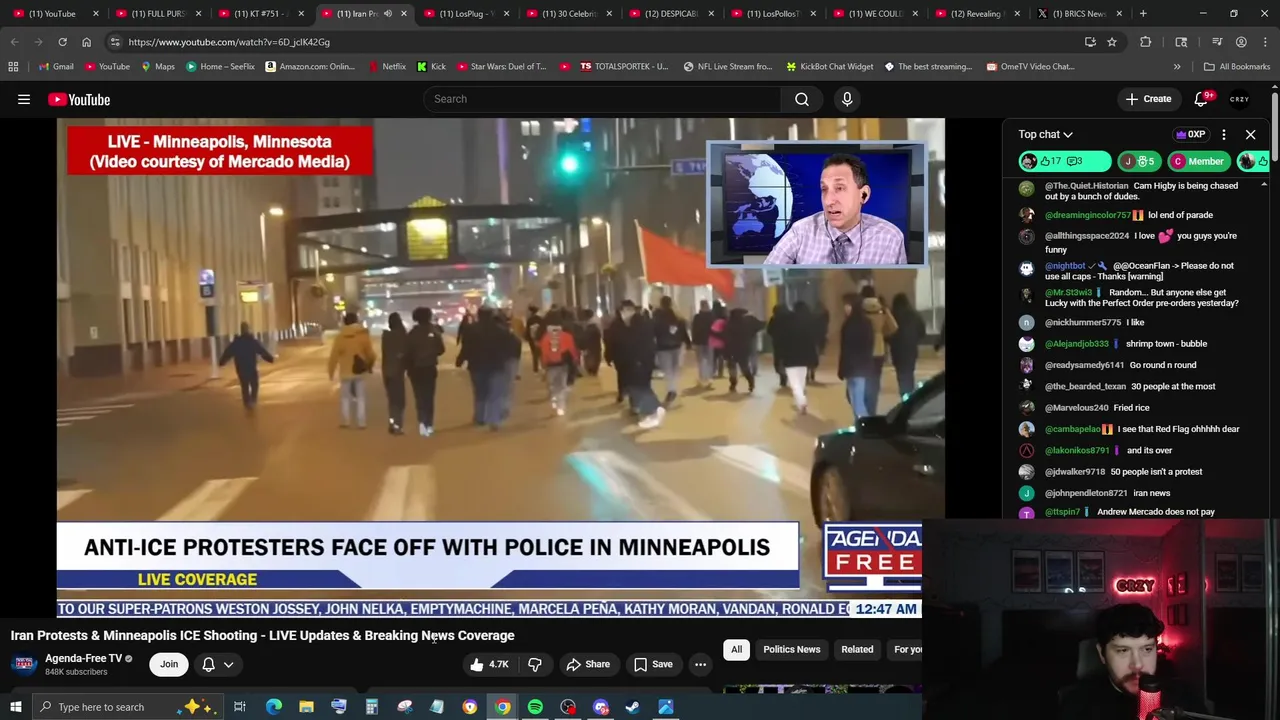This screenshot has width=1280, height=720.
Task: Open the Chrome profile icon
Action: point(1241,42)
